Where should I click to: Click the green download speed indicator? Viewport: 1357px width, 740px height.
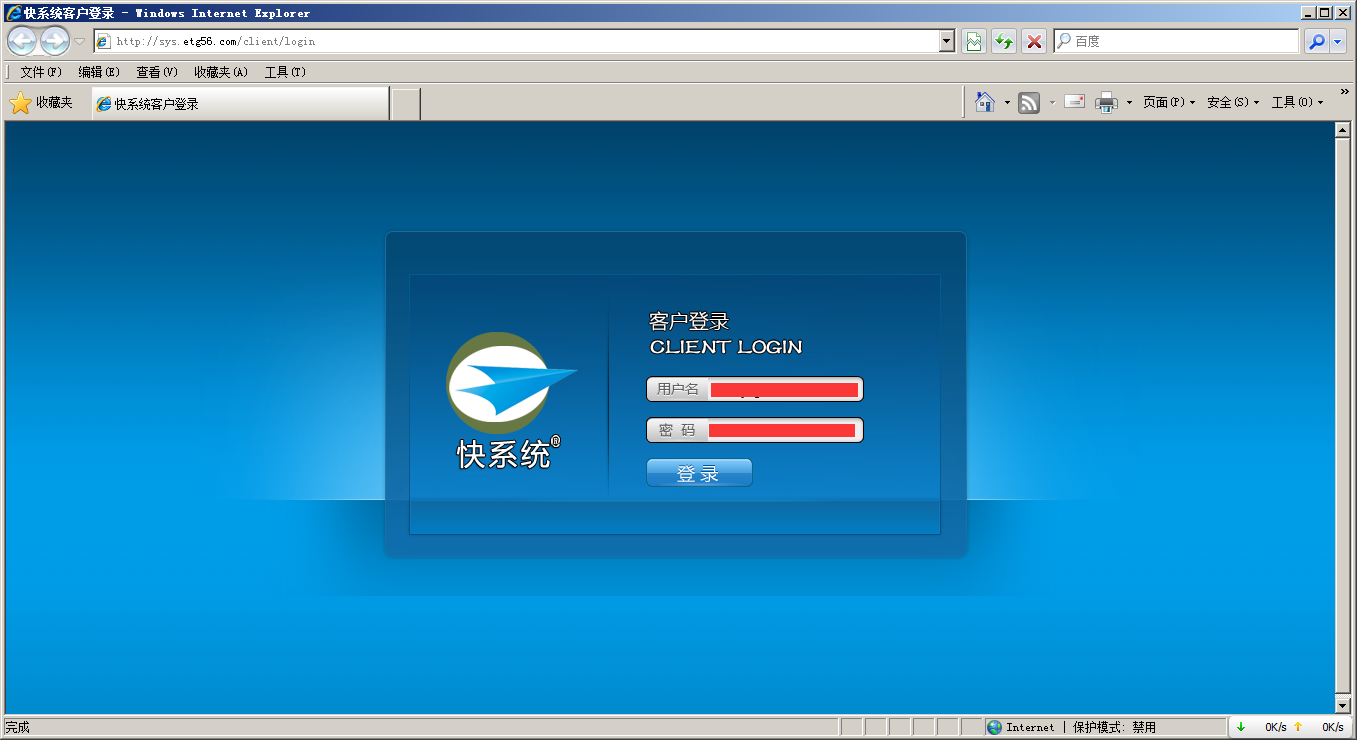click(x=1242, y=727)
